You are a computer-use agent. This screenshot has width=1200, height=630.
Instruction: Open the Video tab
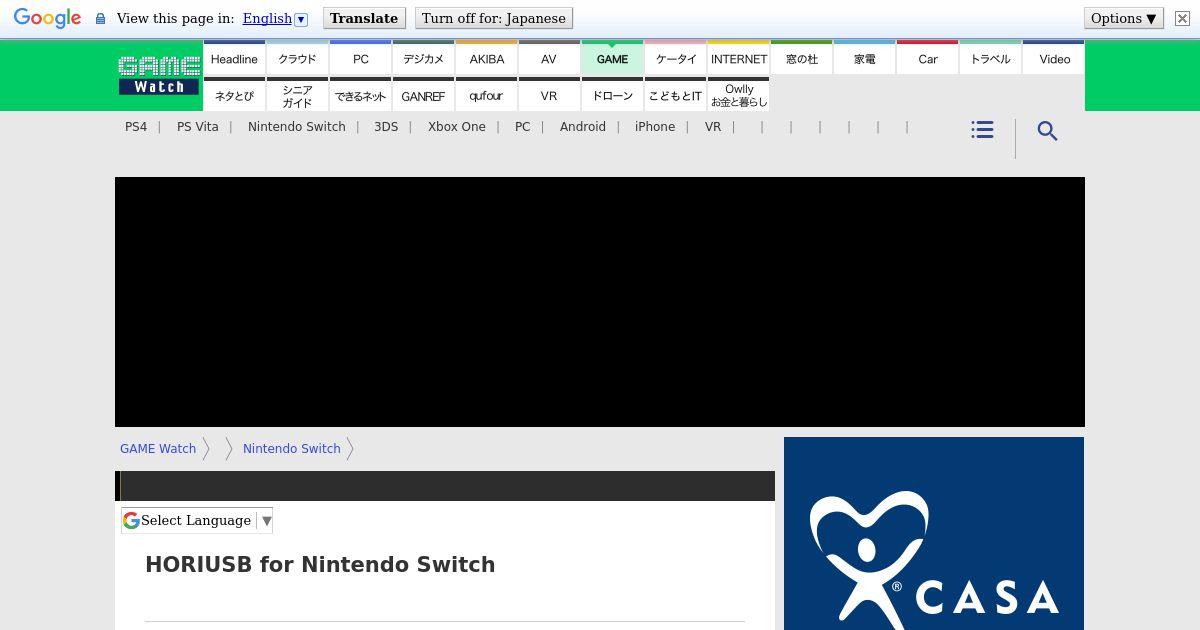click(x=1054, y=59)
